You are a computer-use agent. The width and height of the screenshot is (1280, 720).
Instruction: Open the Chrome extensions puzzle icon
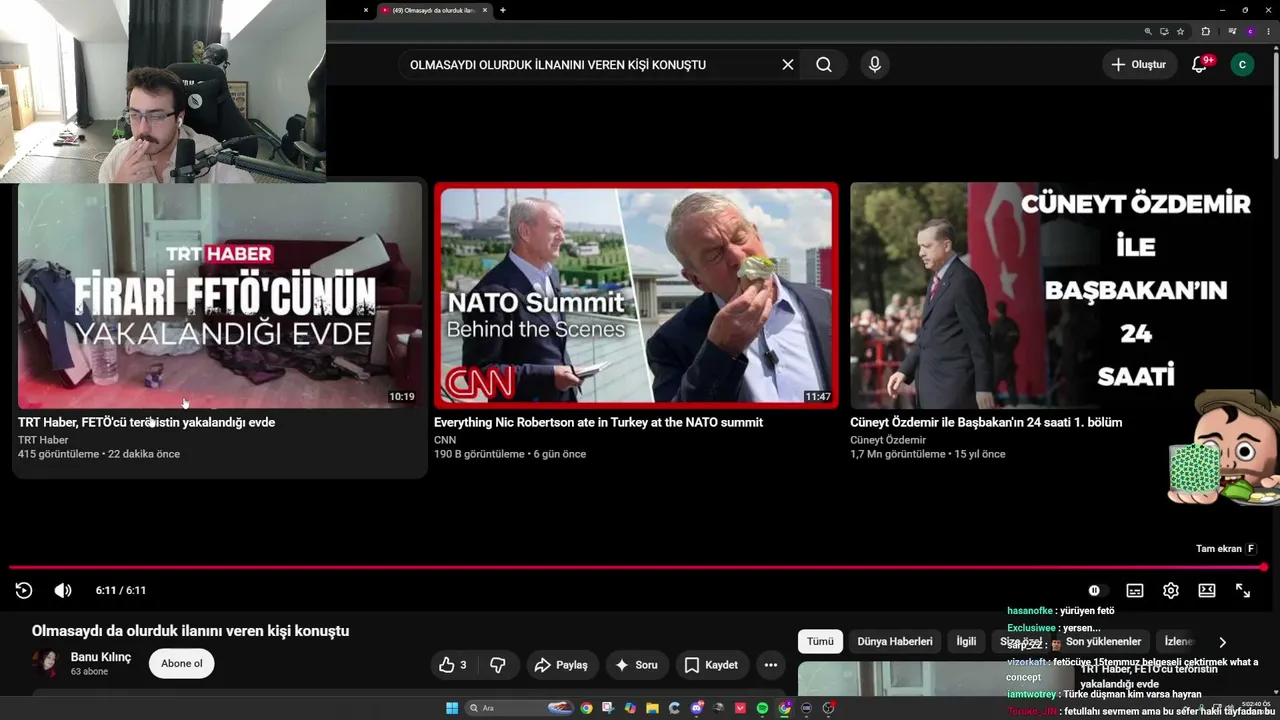[x=1205, y=31]
